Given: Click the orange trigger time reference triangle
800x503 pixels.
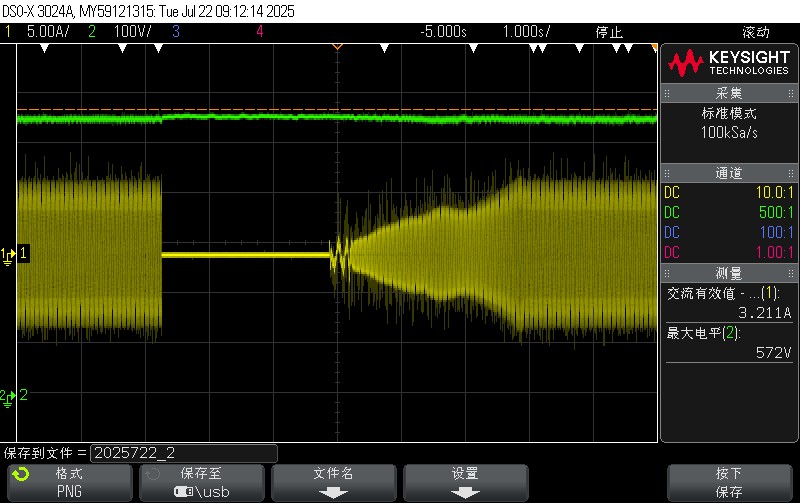Looking at the screenshot, I should tap(337, 47).
